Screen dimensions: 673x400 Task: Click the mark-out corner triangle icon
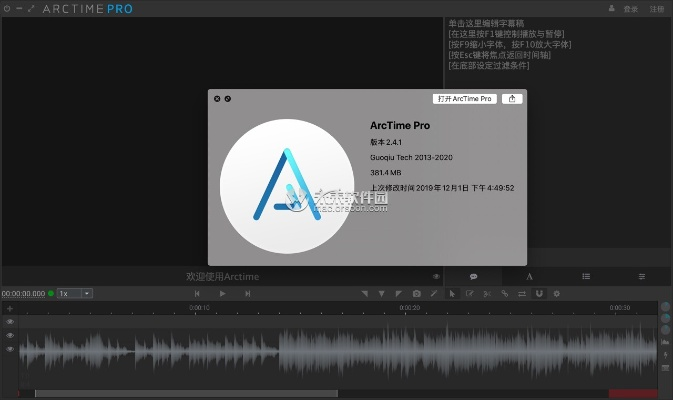pos(399,294)
